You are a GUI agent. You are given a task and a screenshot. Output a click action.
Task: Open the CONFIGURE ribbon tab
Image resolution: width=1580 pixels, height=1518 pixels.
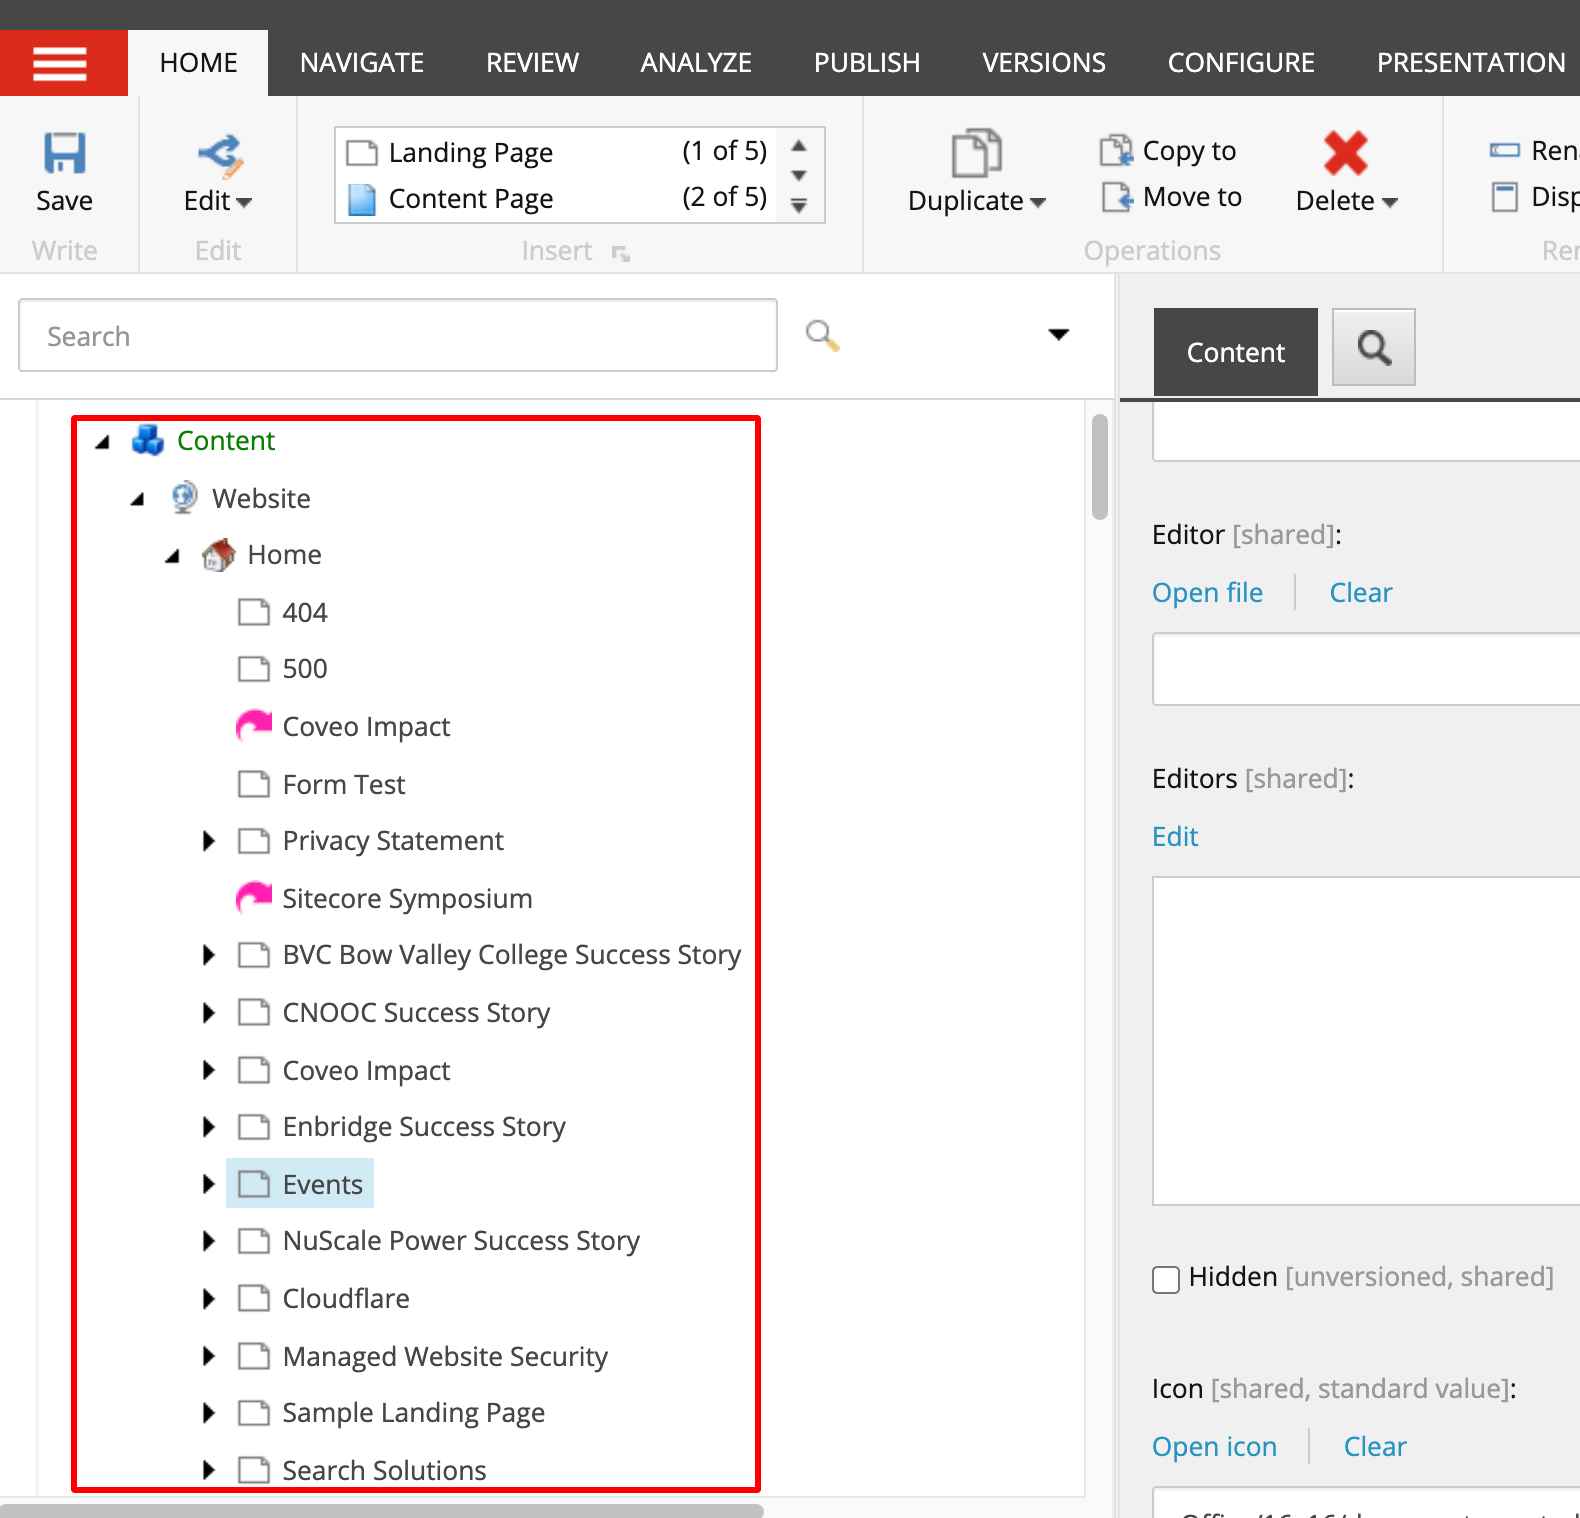1241,63
